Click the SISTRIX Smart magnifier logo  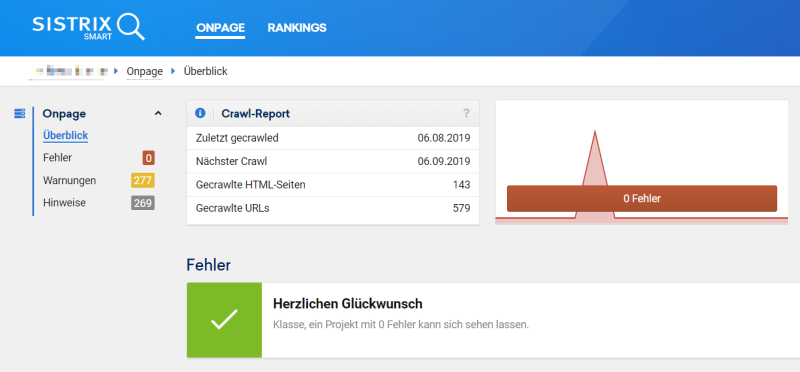pos(88,27)
